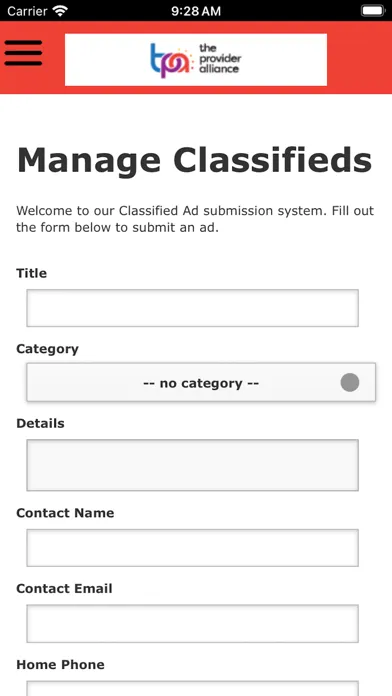This screenshot has width=392, height=696.
Task: Tap the 9:28 AM clock in status bar
Action: point(196,11)
